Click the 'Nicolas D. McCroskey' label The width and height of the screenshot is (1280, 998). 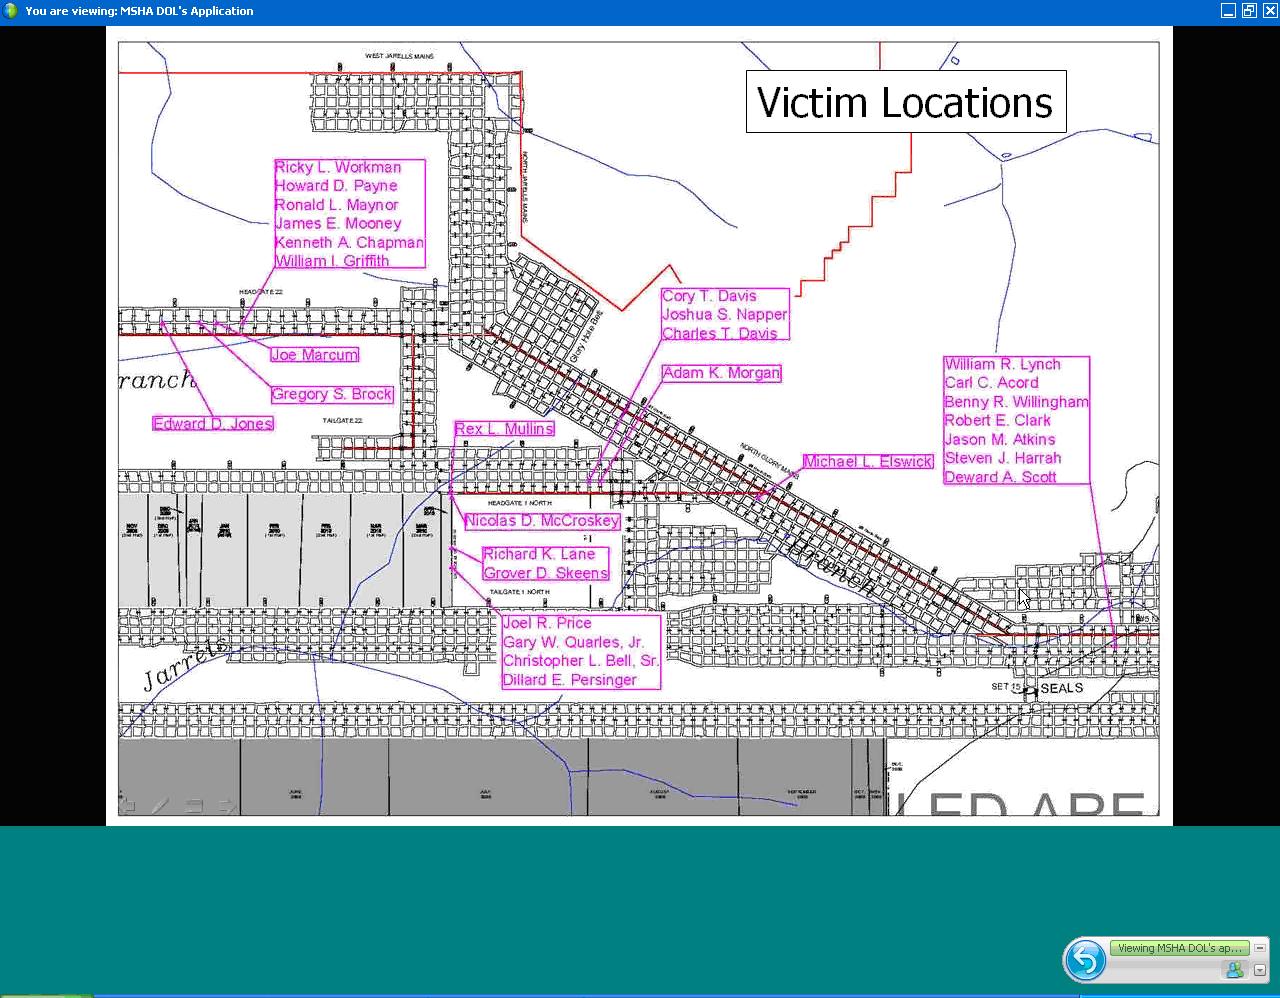pyautogui.click(x=542, y=521)
